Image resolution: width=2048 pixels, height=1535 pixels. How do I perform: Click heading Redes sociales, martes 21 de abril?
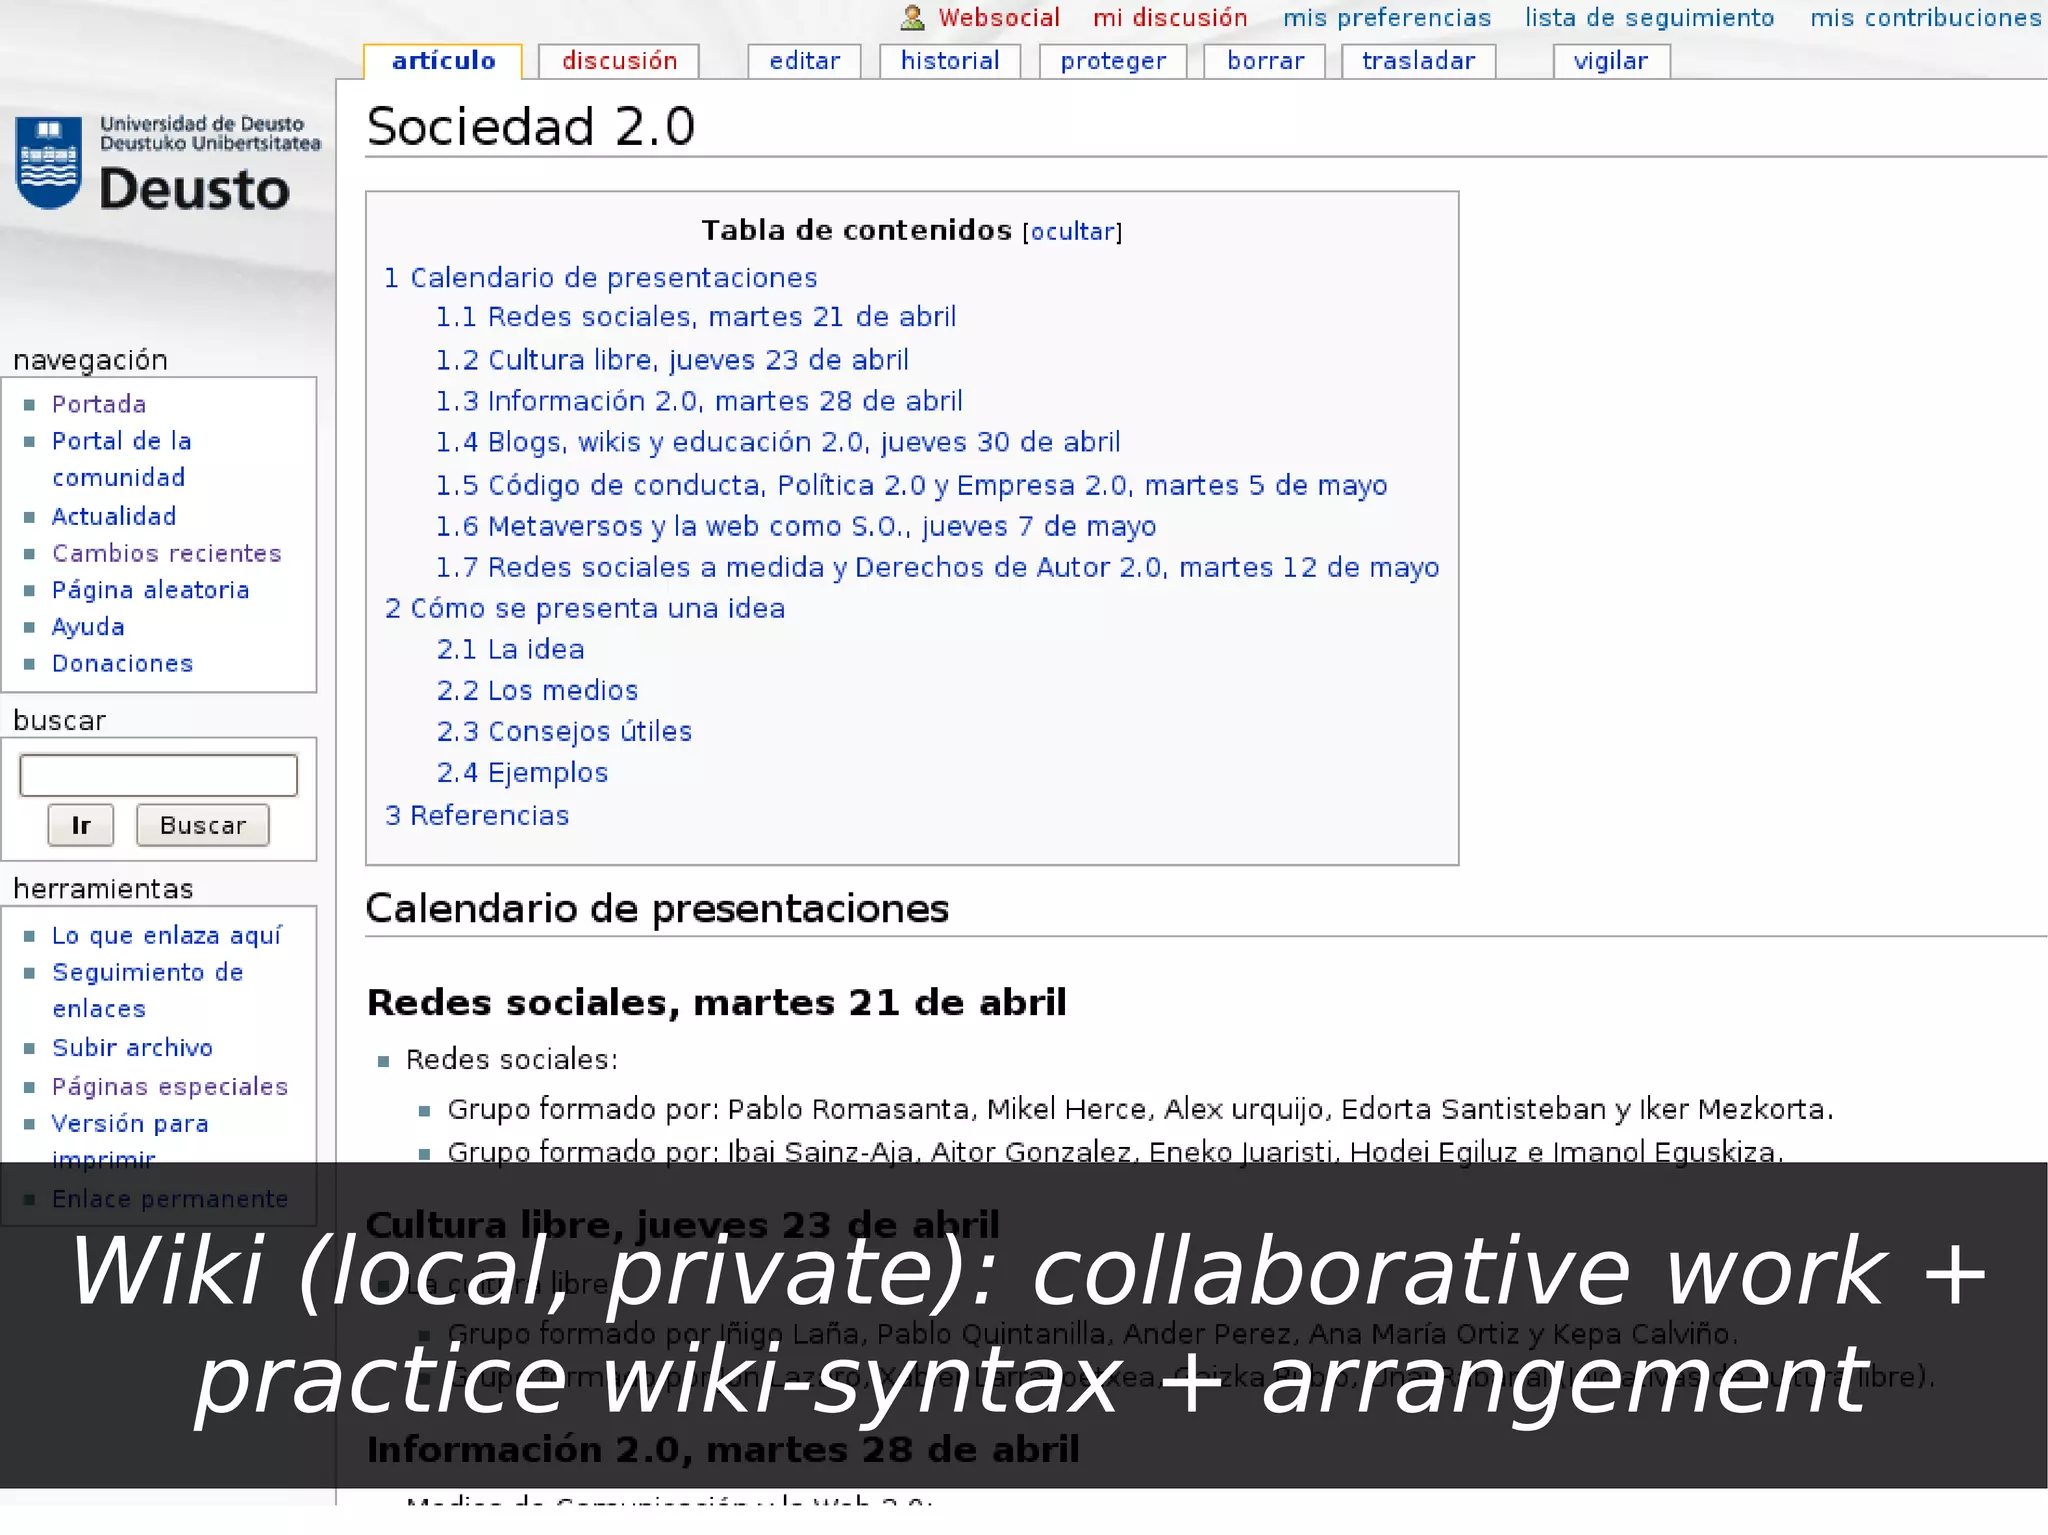[x=717, y=1003]
